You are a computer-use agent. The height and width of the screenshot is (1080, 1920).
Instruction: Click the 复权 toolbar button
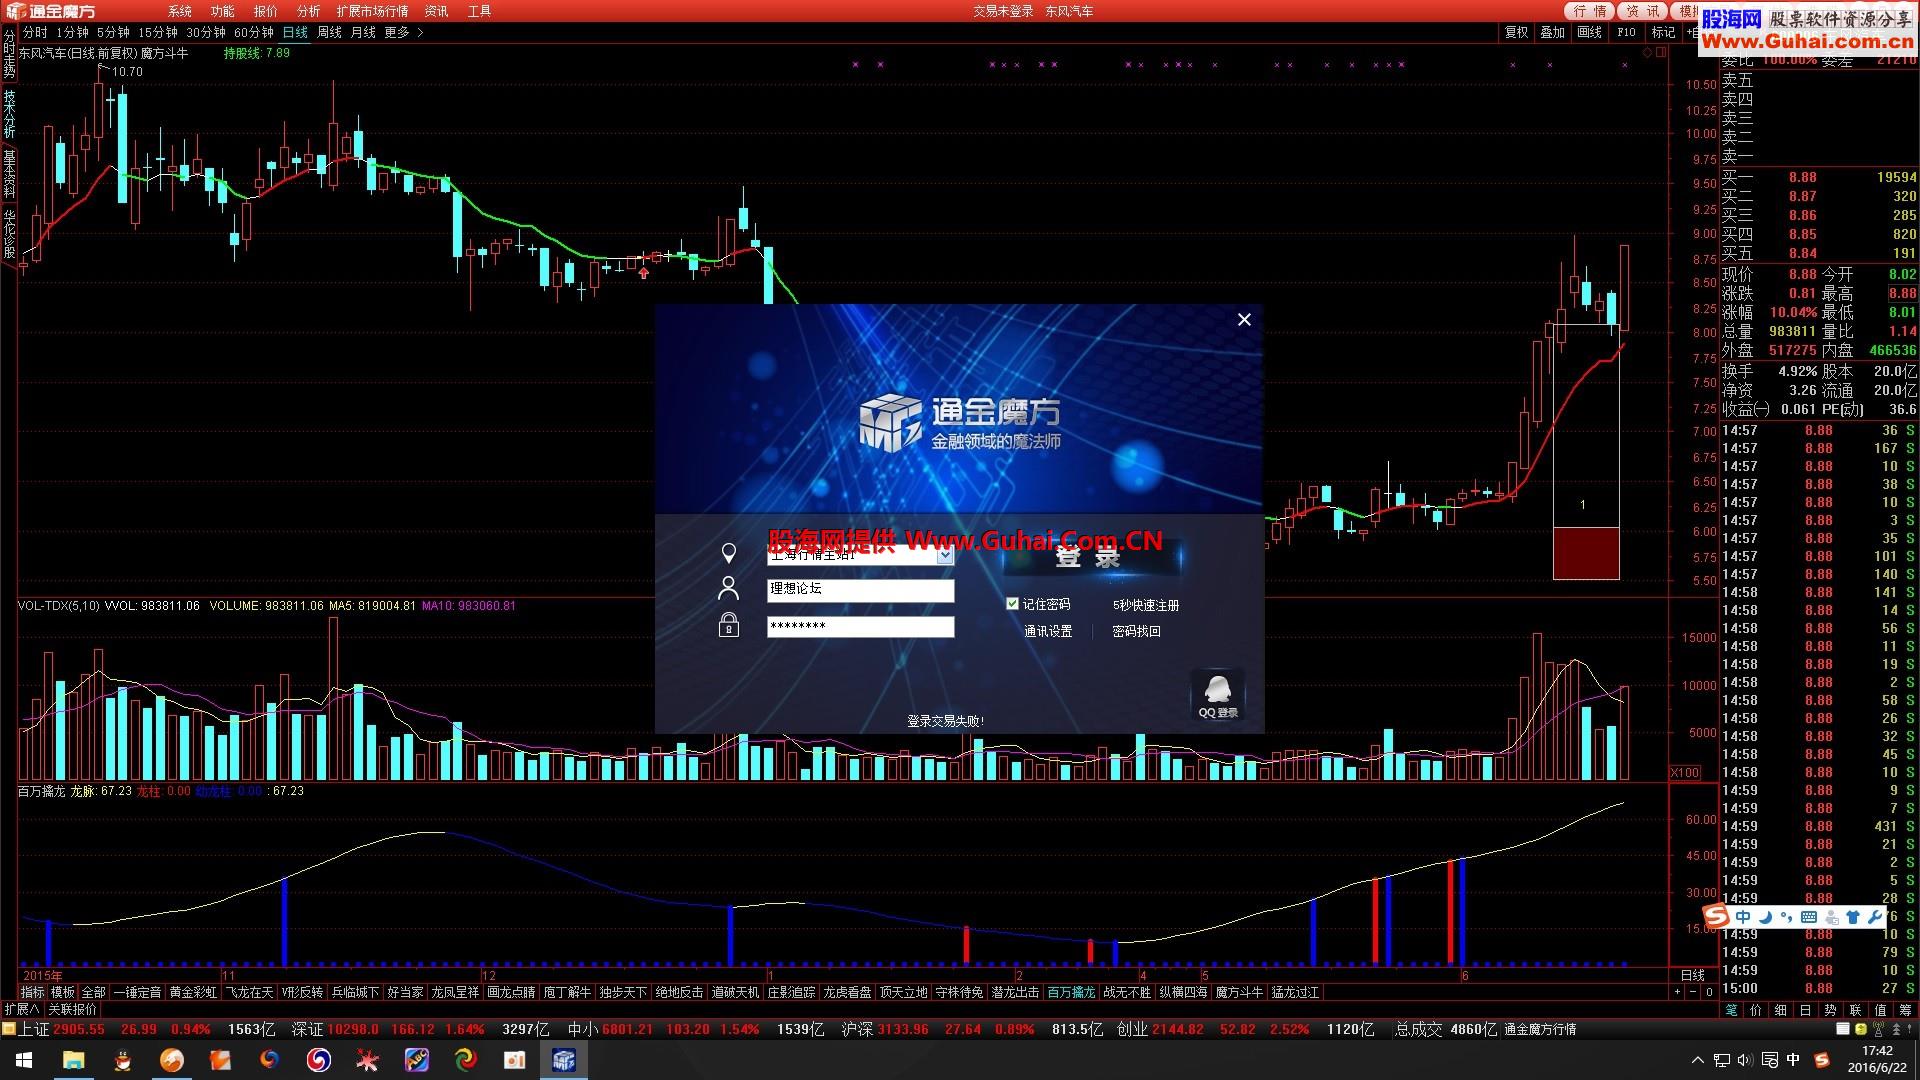1516,33
